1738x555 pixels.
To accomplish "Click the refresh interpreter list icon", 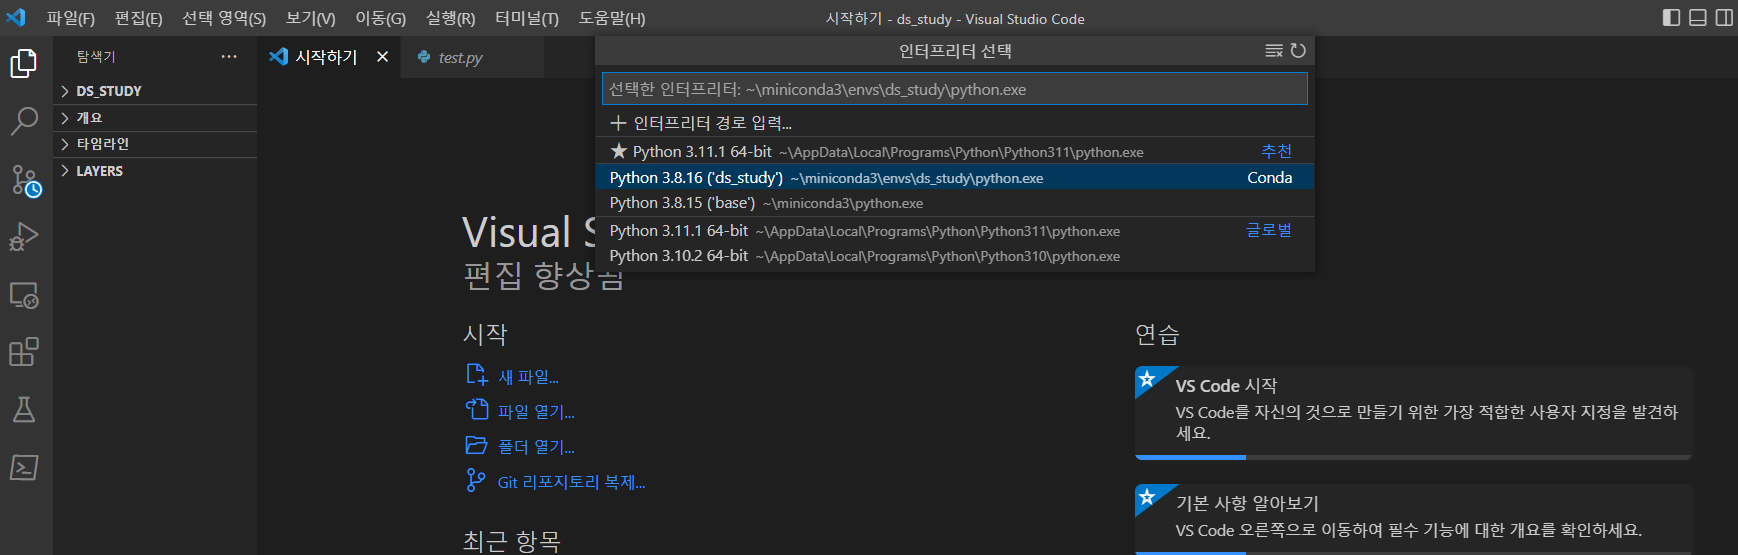I will [x=1298, y=51].
